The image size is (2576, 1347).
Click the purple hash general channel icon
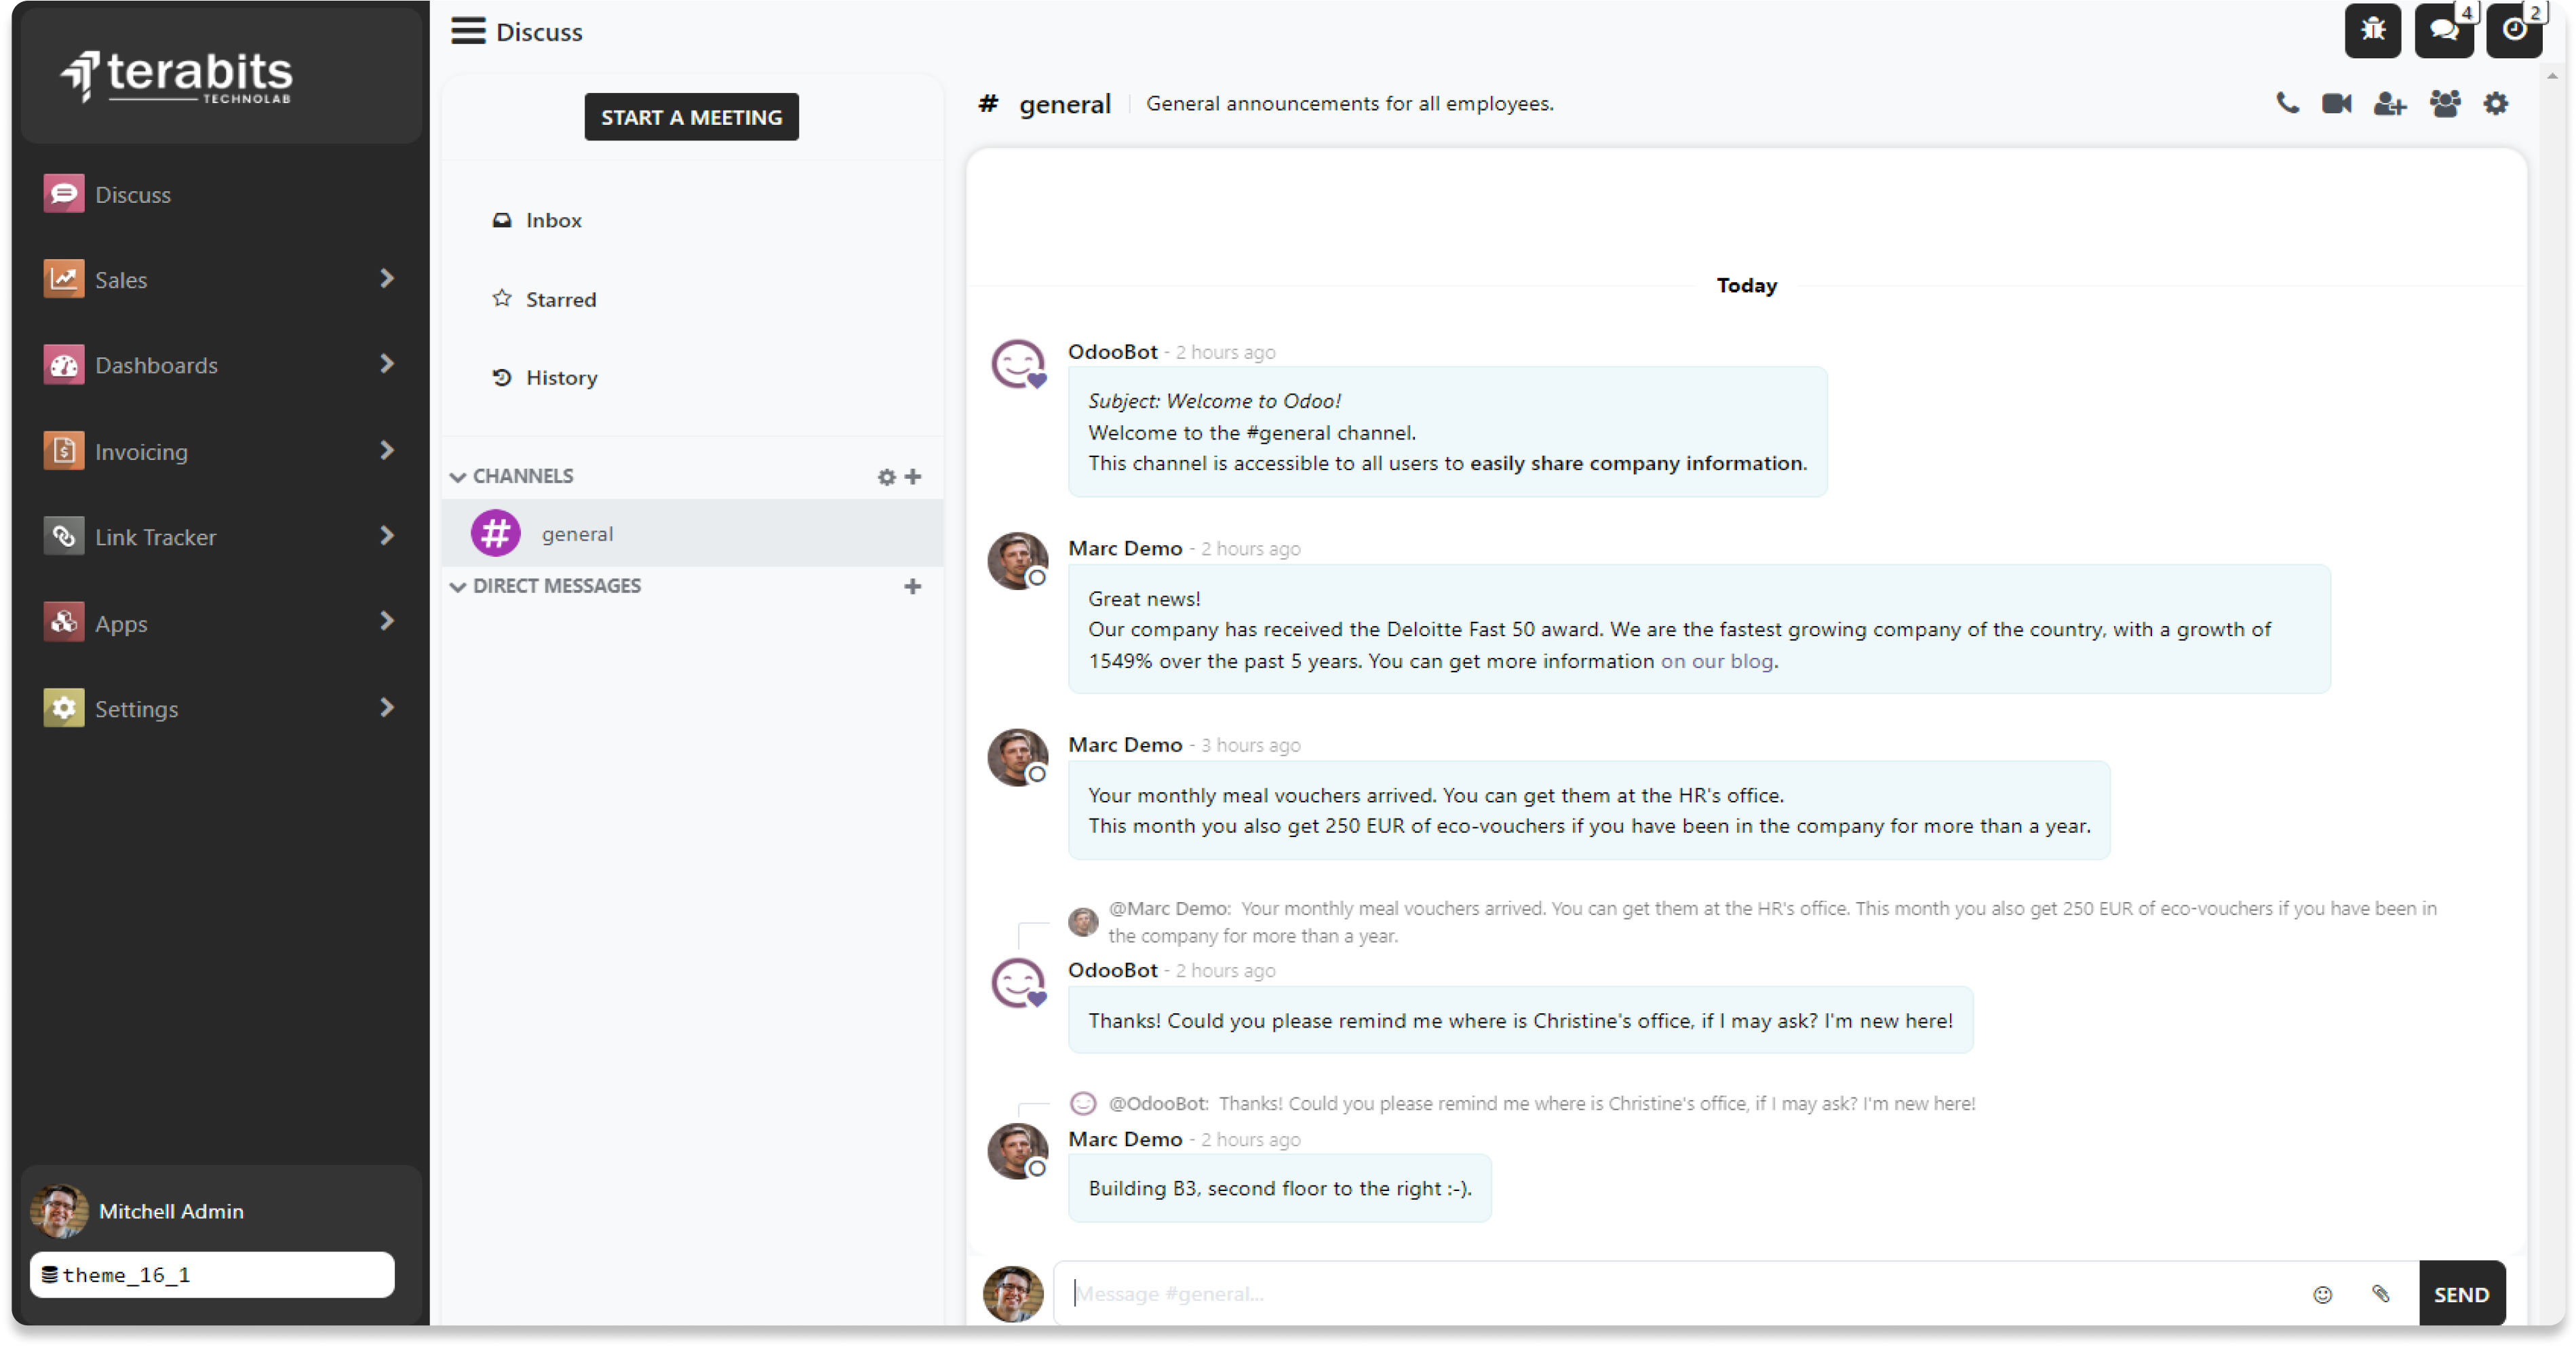pos(495,533)
